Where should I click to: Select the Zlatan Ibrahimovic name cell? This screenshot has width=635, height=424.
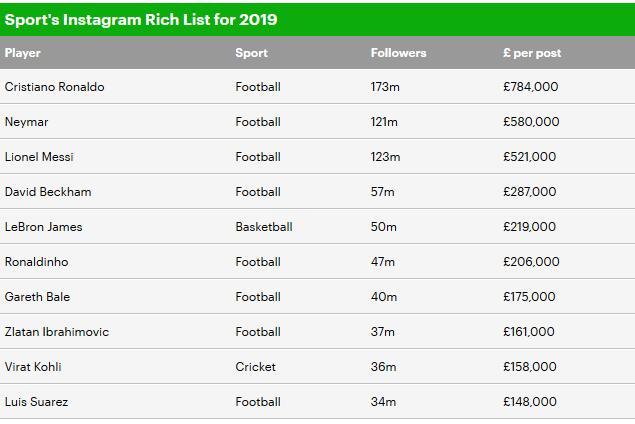point(57,332)
